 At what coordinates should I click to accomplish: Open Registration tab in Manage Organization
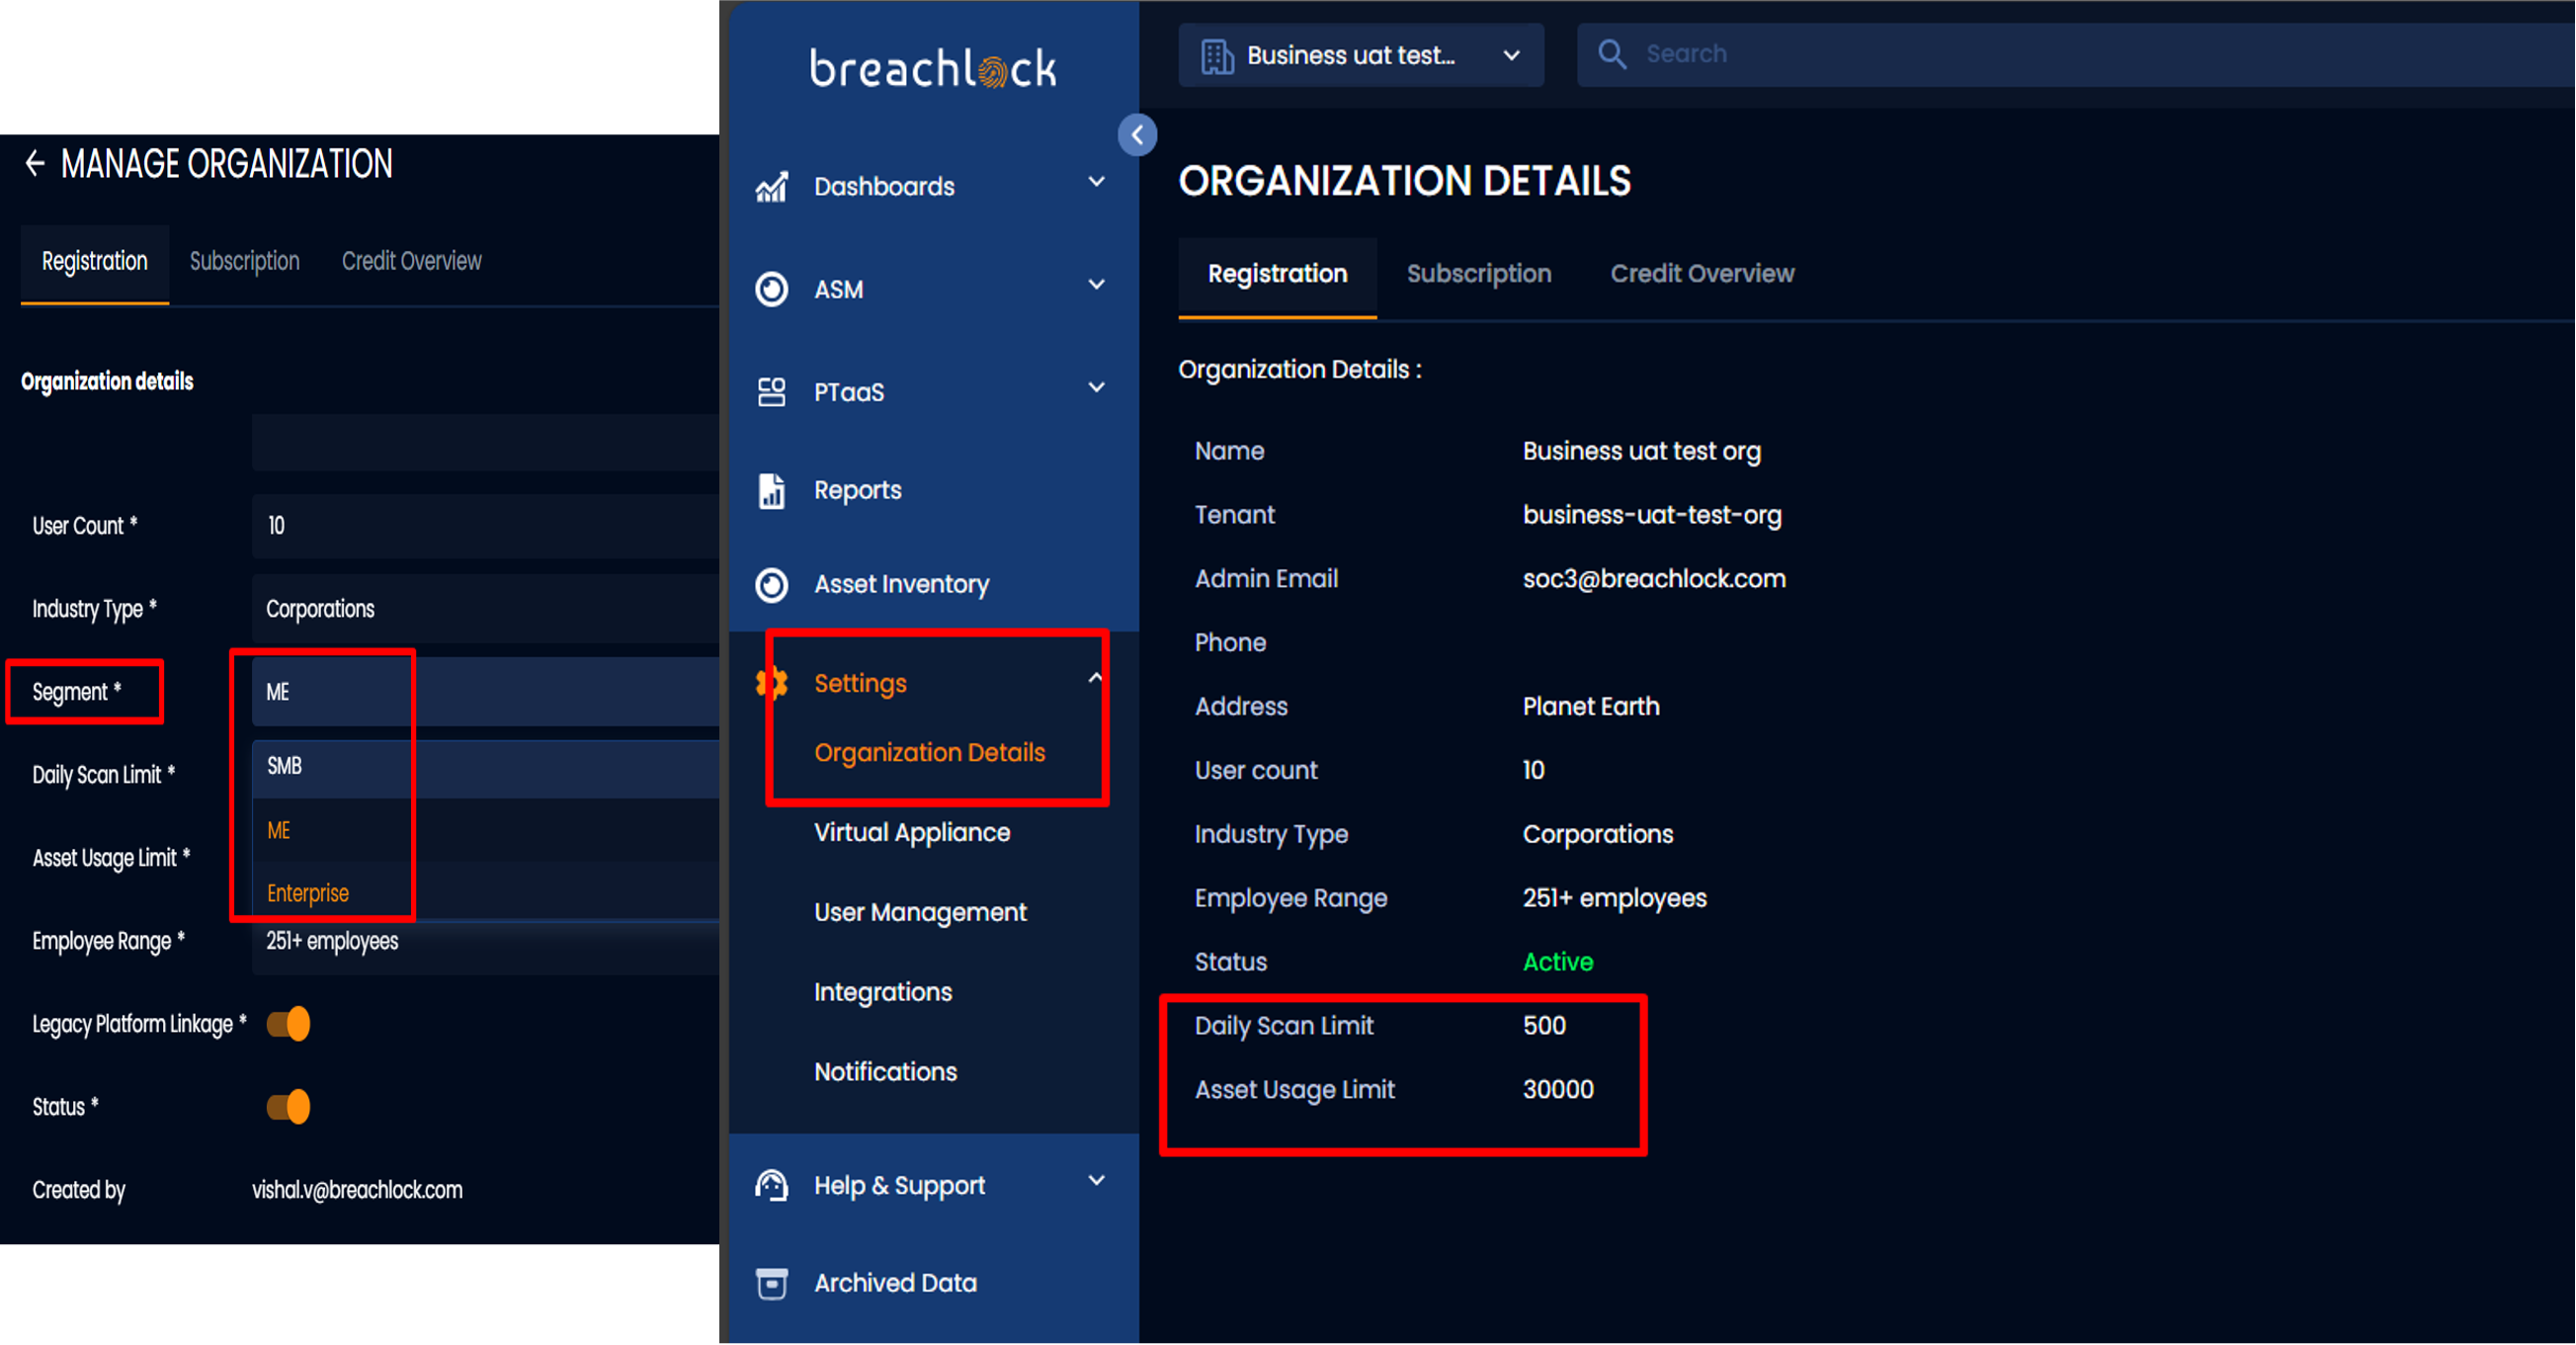point(95,262)
